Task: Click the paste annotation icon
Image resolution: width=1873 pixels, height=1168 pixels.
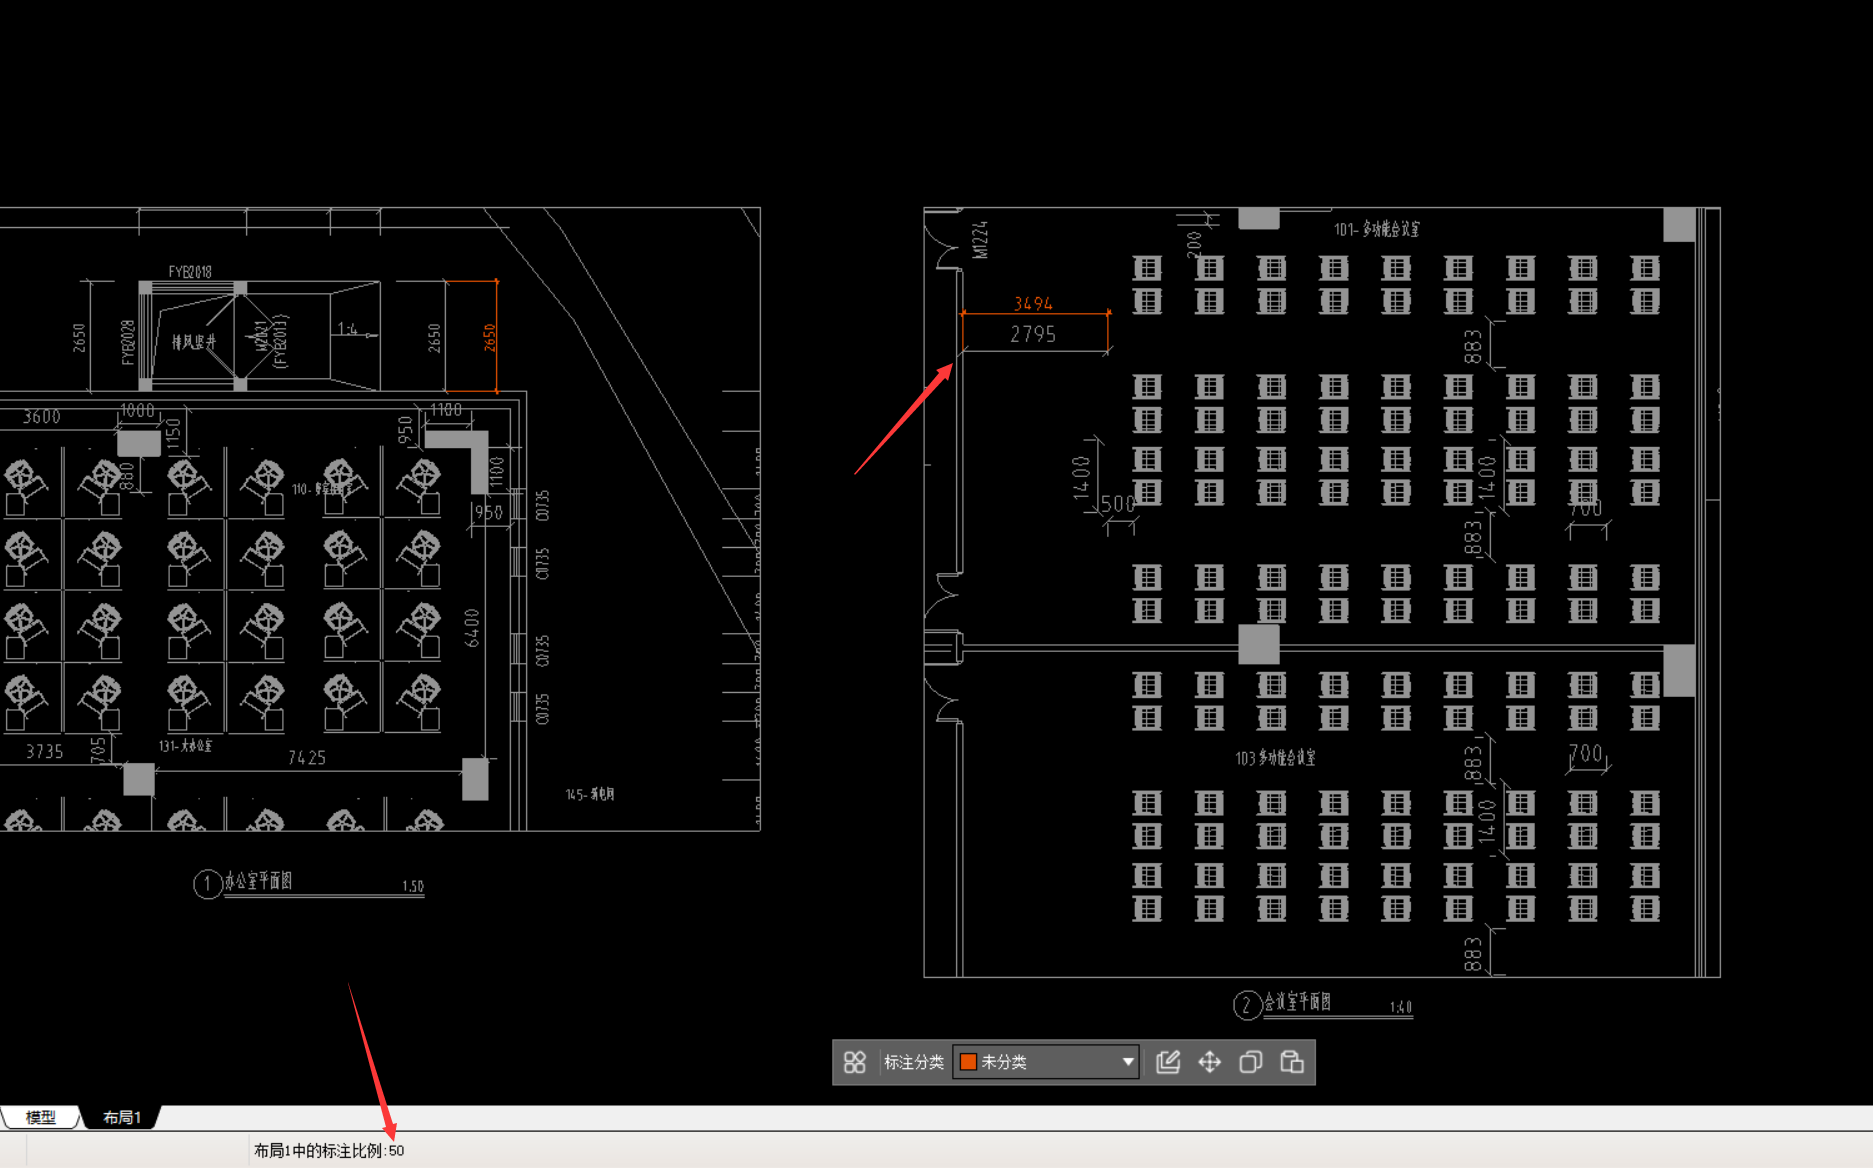Action: tap(1292, 1062)
